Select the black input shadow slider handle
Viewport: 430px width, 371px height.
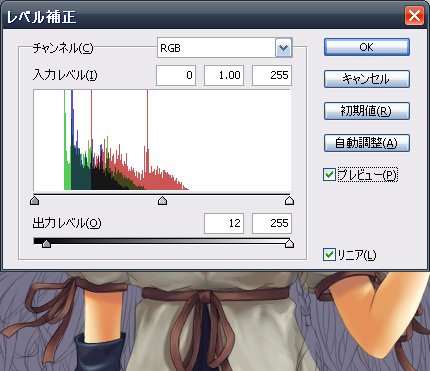point(34,201)
